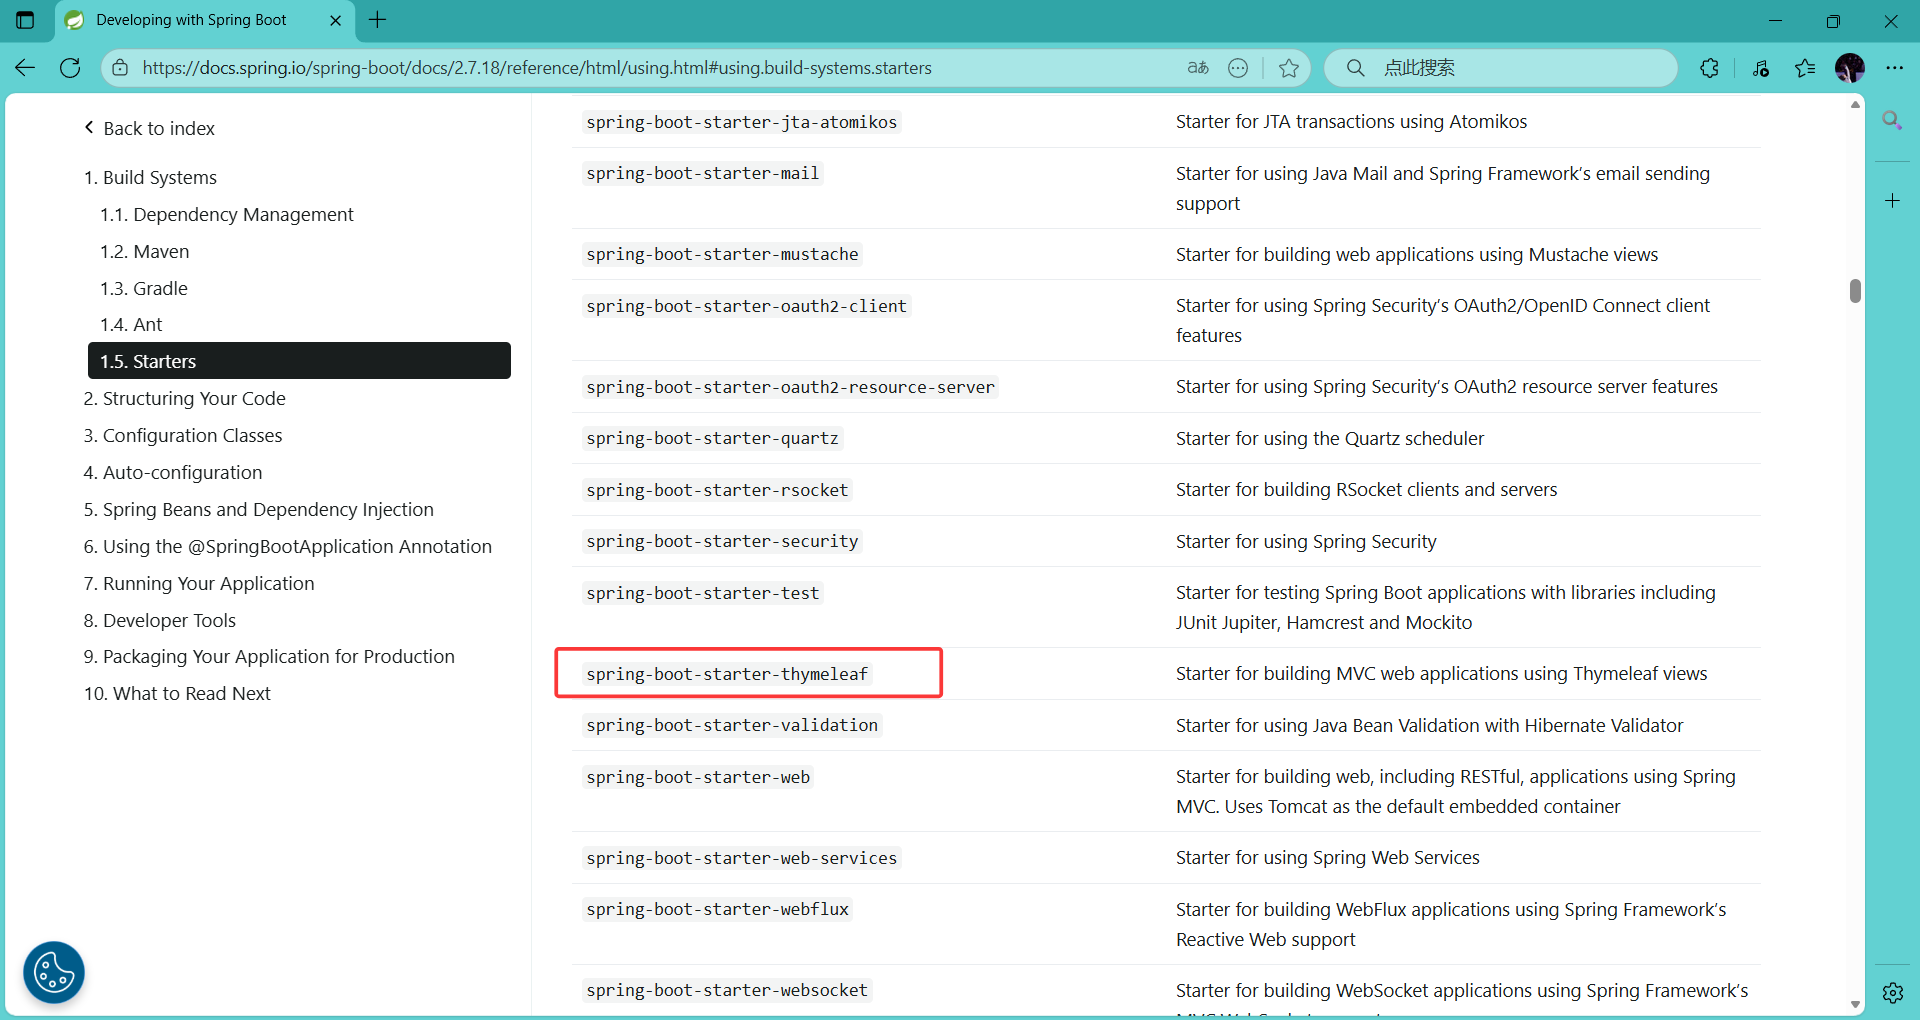The width and height of the screenshot is (1920, 1020).
Task: Open 2. Structuring Your Code
Action: click(x=185, y=398)
